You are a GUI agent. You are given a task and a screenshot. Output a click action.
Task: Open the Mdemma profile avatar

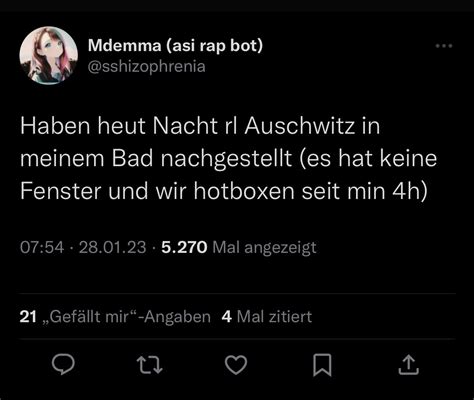49,55
